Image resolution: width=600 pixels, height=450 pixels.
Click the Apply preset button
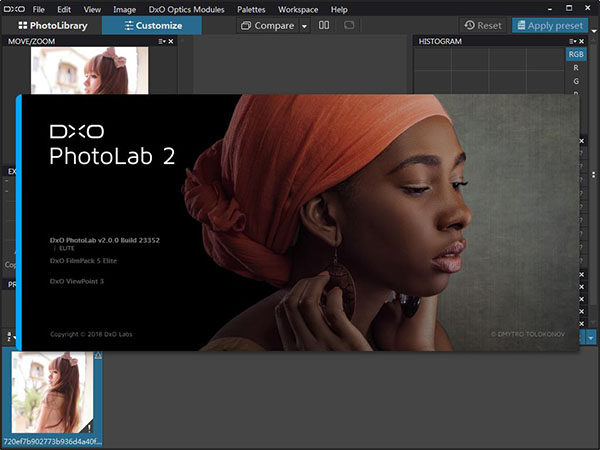(550, 26)
